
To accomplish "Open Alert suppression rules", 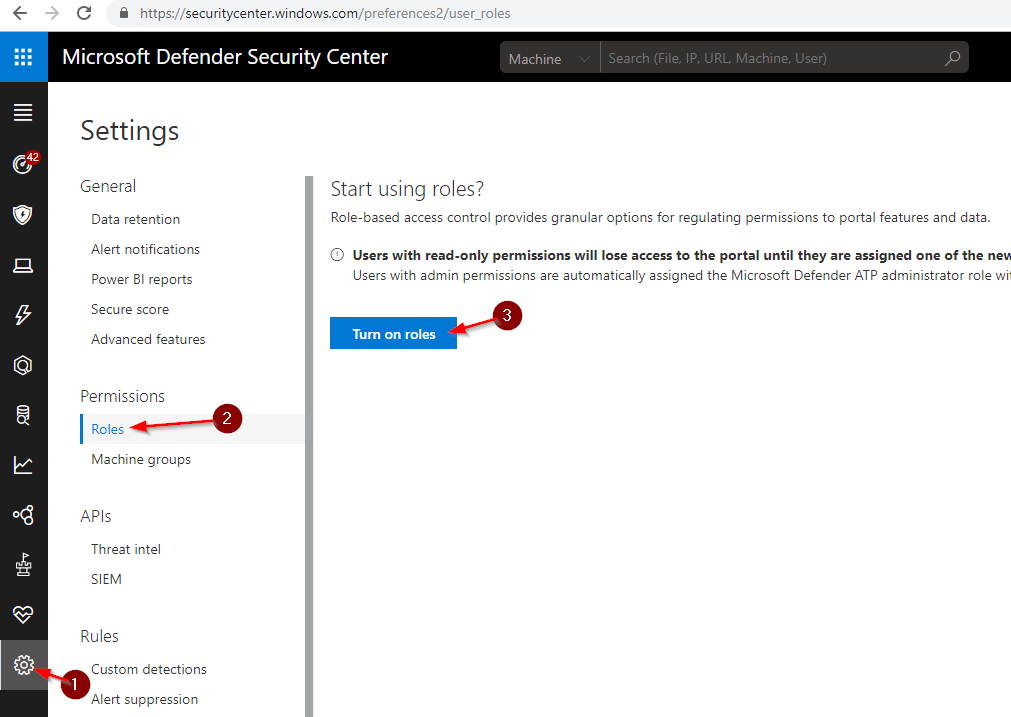I will 144,700.
